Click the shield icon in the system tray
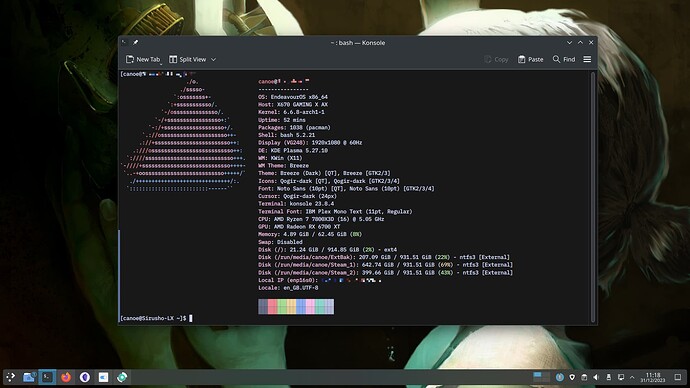 (x=572, y=377)
